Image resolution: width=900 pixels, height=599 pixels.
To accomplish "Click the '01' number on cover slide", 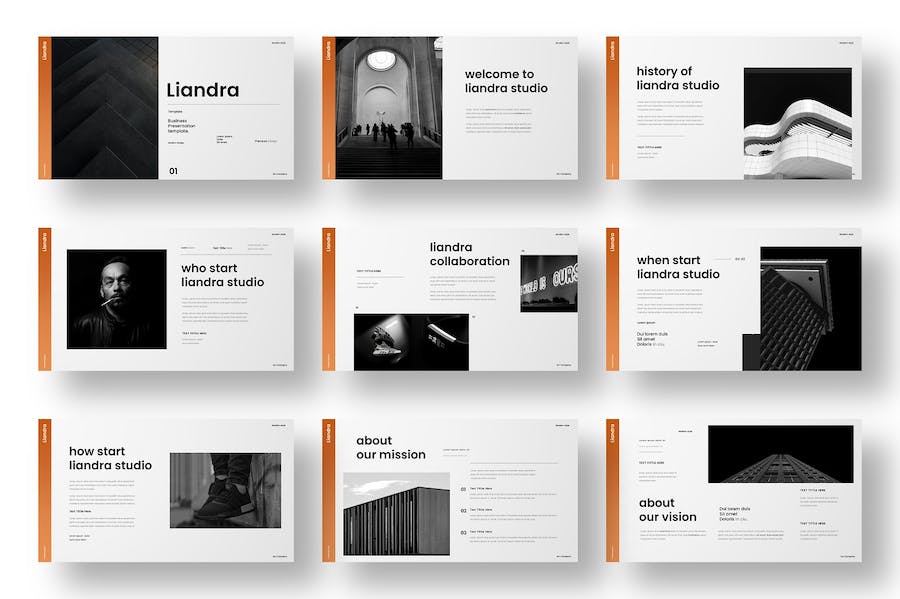I will tap(173, 171).
